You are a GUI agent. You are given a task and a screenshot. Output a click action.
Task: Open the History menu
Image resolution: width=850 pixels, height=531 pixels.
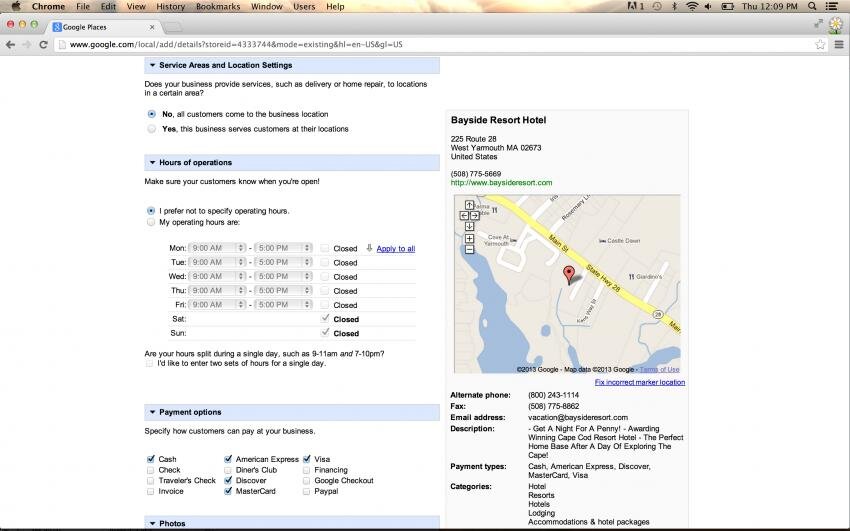(x=170, y=7)
